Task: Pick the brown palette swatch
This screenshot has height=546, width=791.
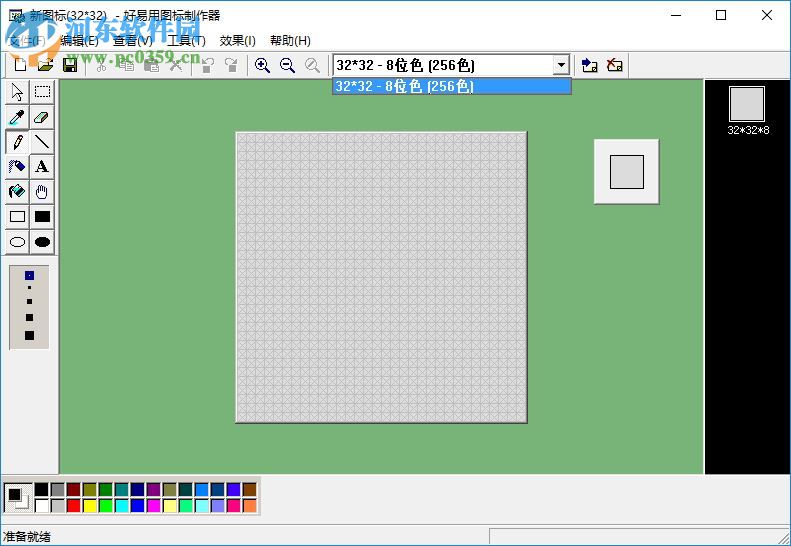Action: tap(250, 489)
